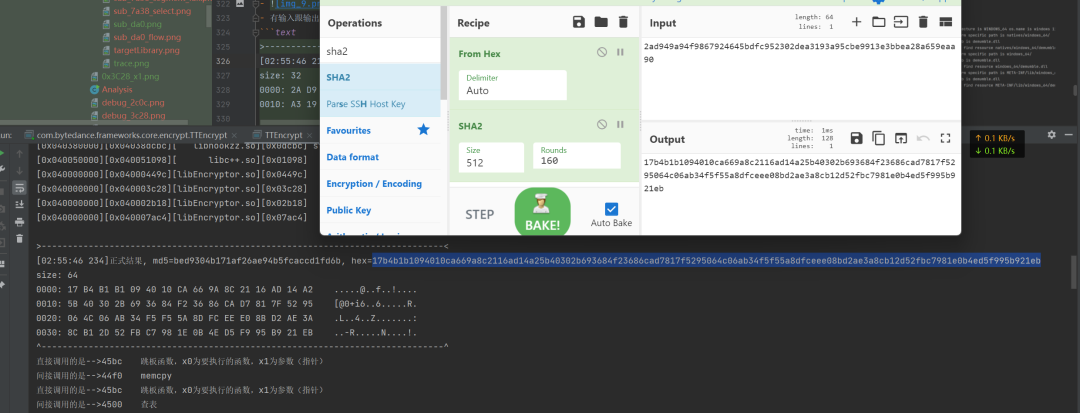
Task: Click the console vertical scrollbar
Action: [1074, 272]
